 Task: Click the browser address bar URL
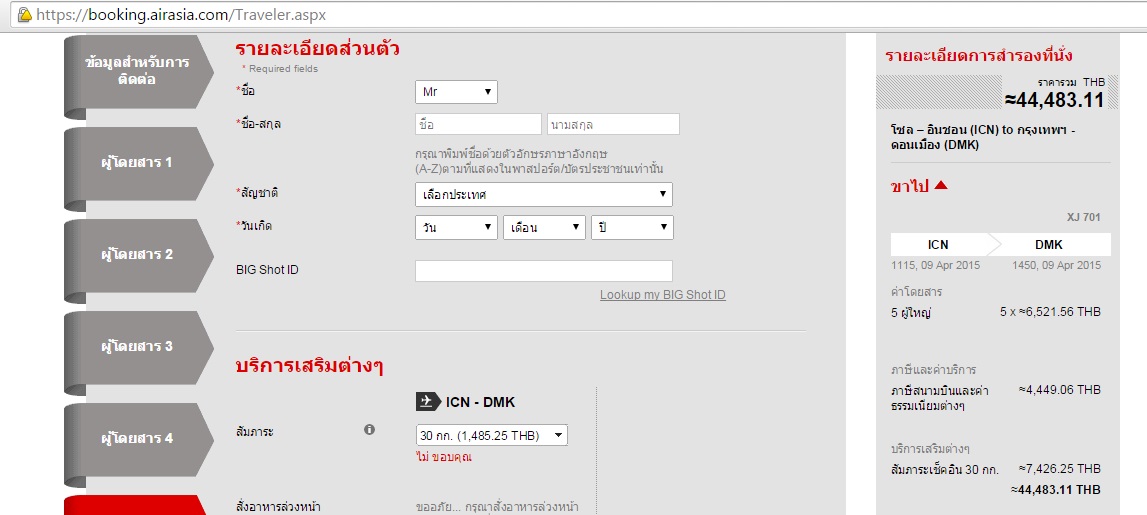pos(181,14)
